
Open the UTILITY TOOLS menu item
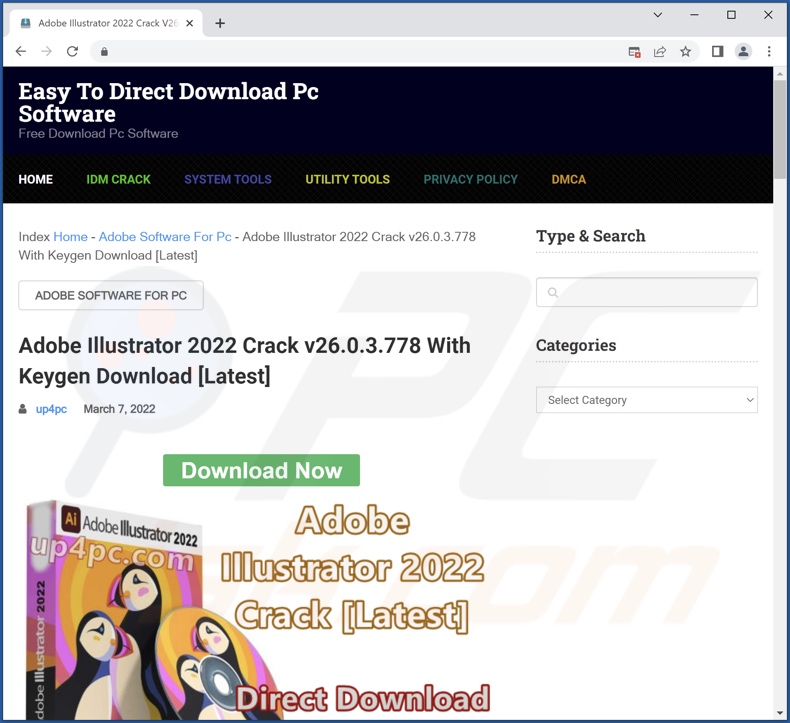tap(348, 179)
